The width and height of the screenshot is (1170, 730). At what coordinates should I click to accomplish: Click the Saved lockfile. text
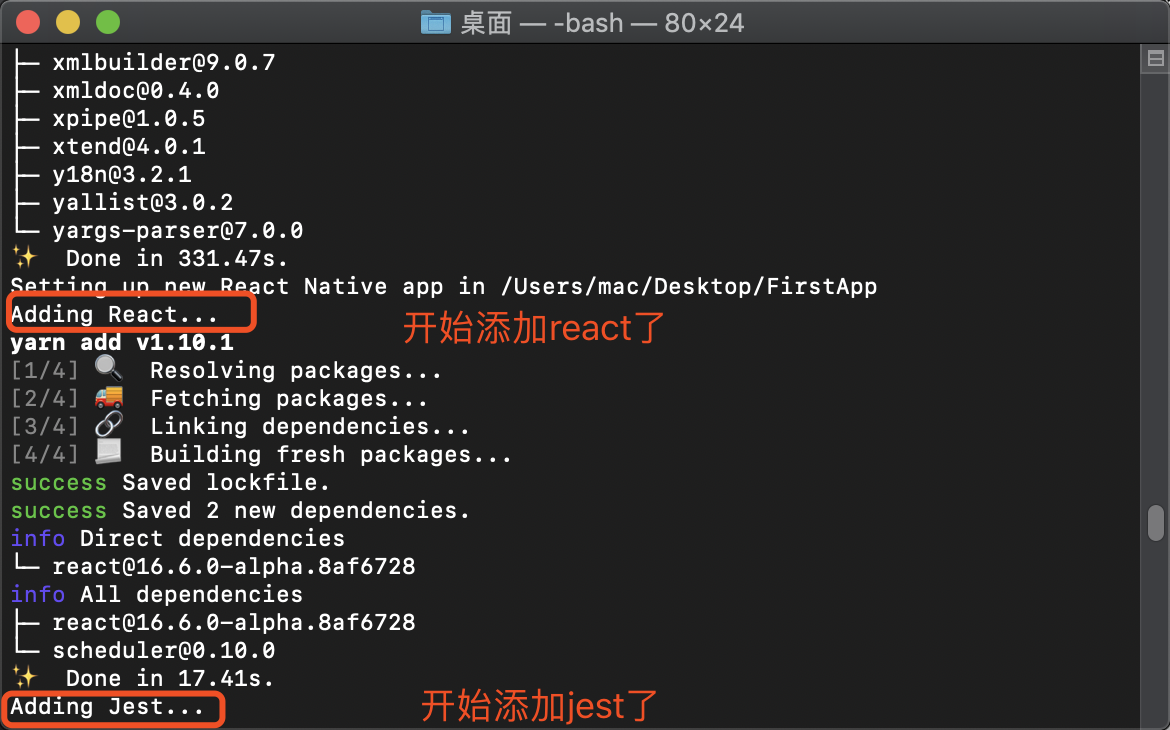tap(226, 483)
